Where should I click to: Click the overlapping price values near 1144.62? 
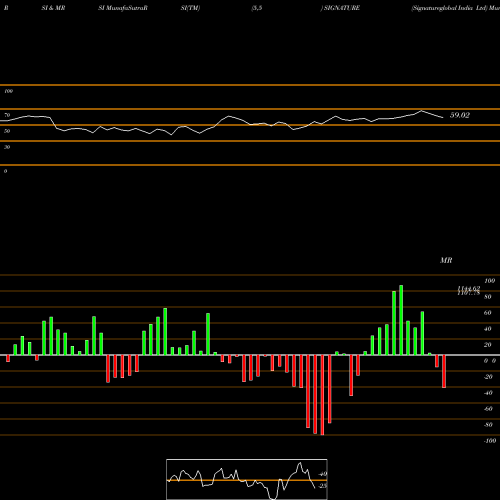click(469, 290)
